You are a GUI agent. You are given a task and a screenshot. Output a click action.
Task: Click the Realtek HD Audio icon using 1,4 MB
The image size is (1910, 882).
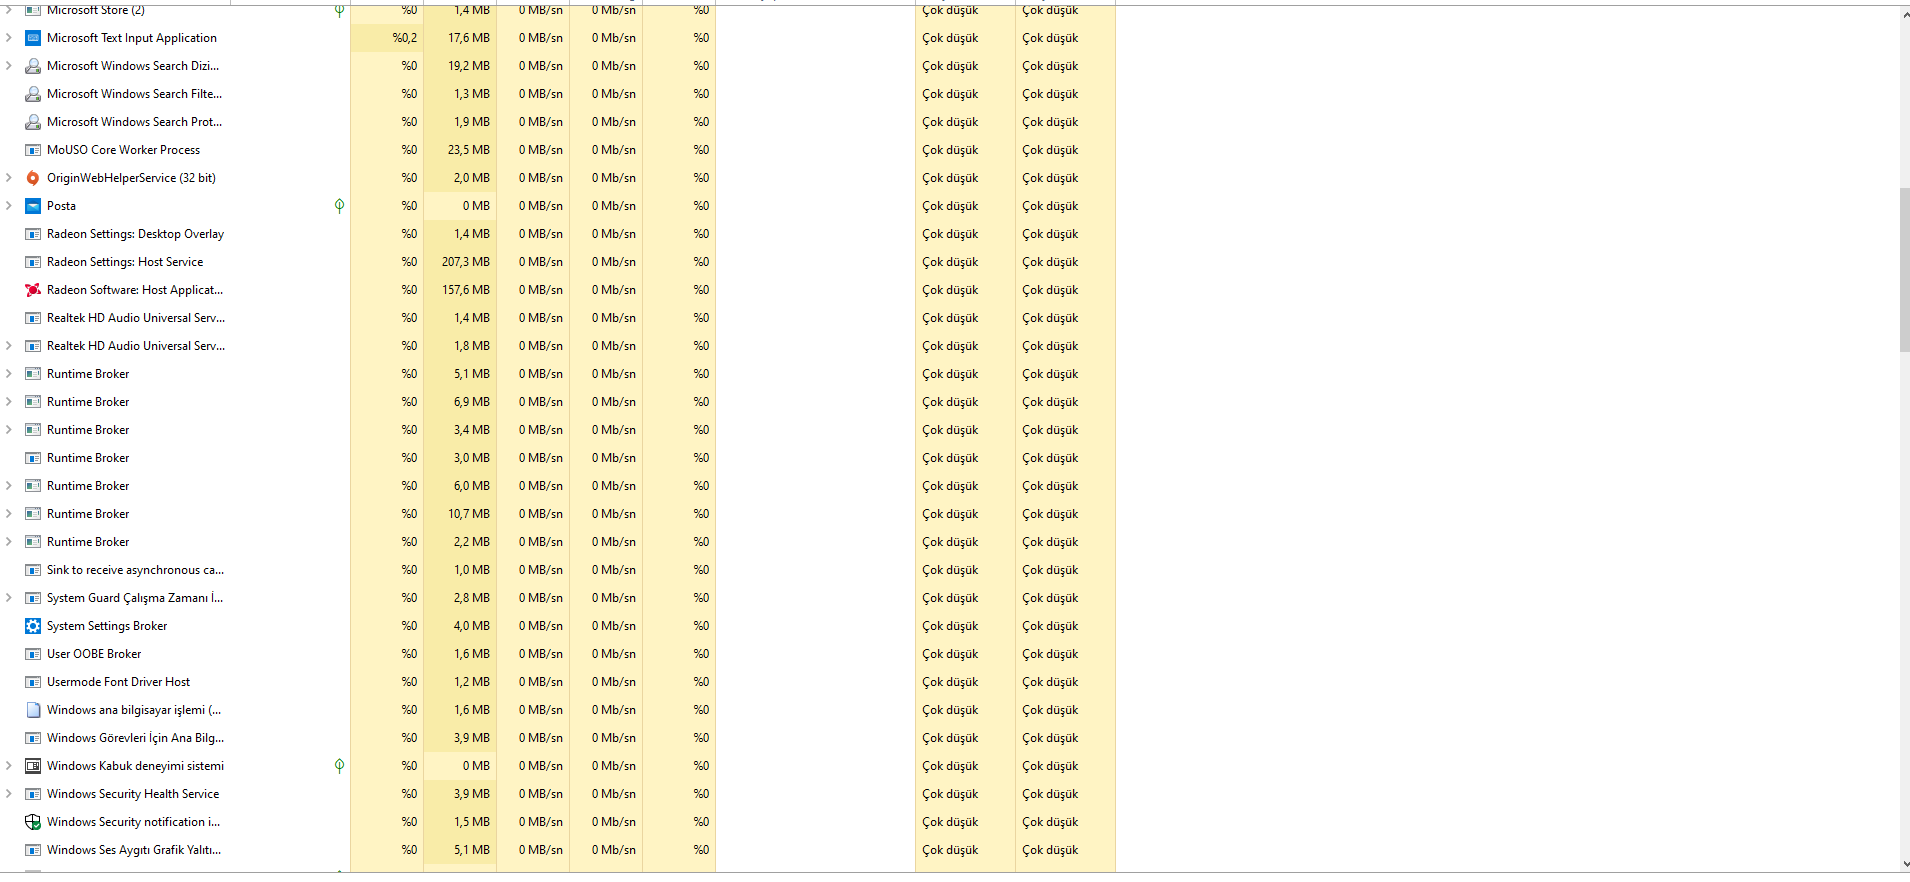click(x=33, y=318)
